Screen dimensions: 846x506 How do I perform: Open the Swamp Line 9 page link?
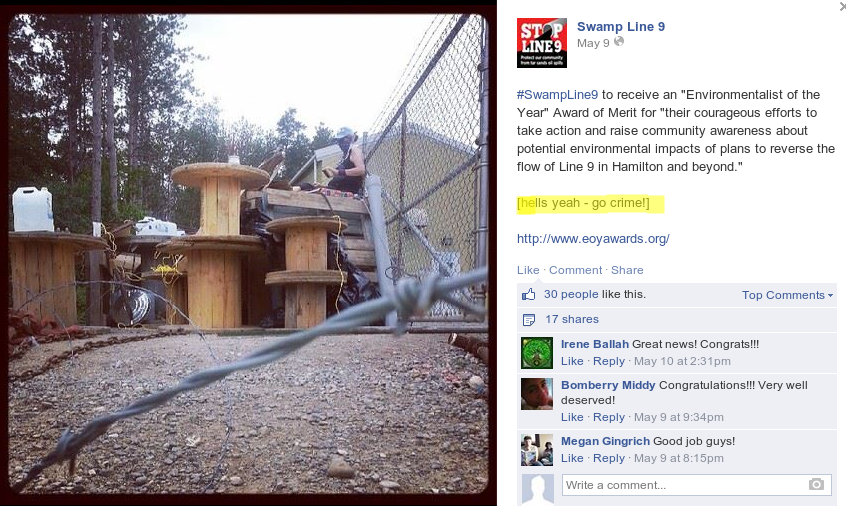click(x=621, y=26)
